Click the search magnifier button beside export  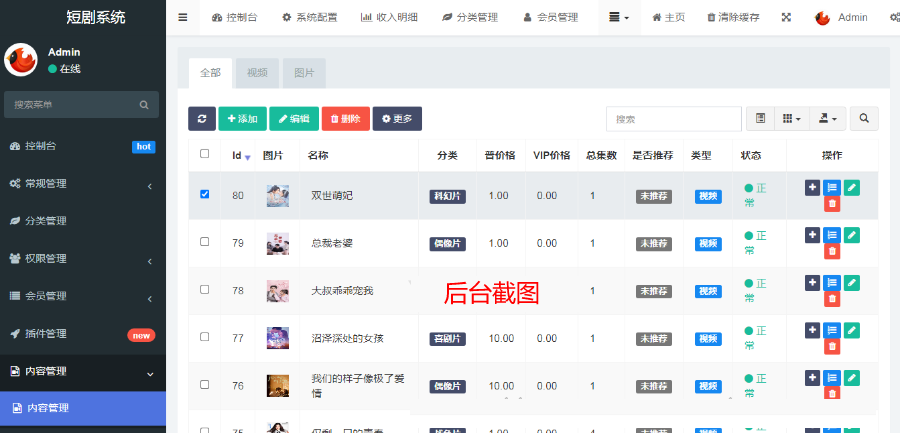point(864,119)
